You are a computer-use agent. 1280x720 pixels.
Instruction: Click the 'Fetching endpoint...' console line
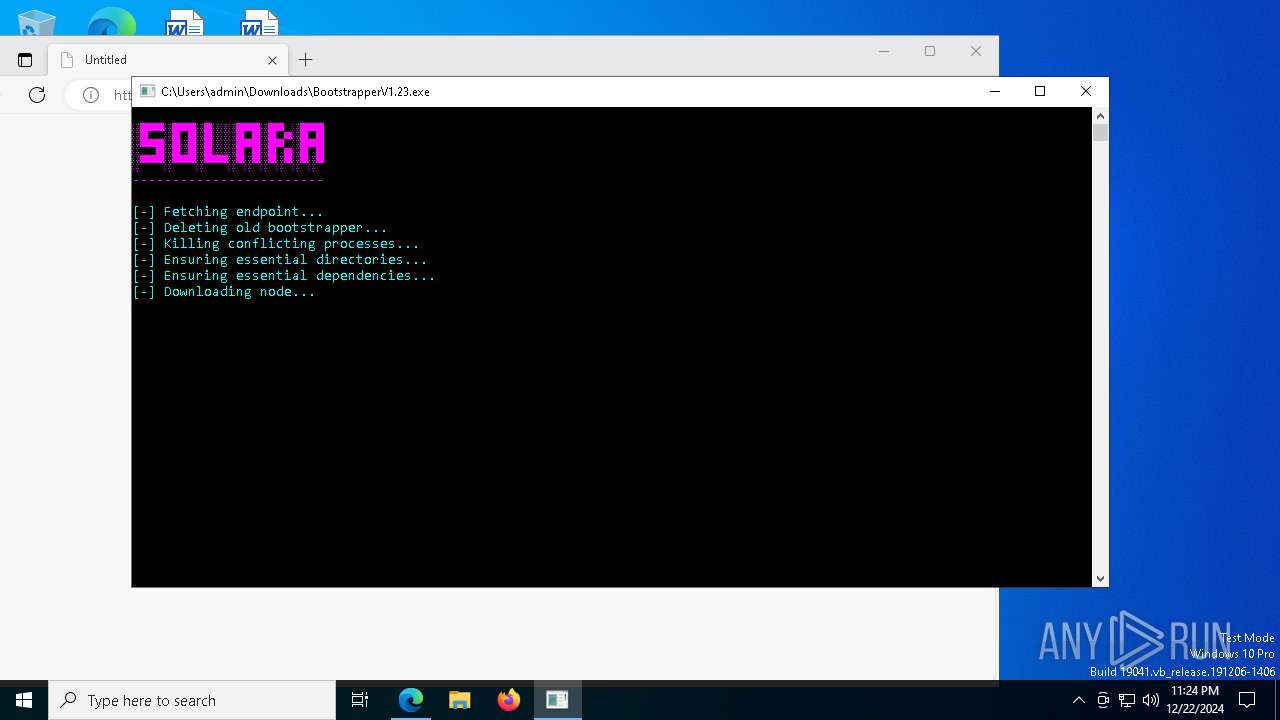coord(228,212)
